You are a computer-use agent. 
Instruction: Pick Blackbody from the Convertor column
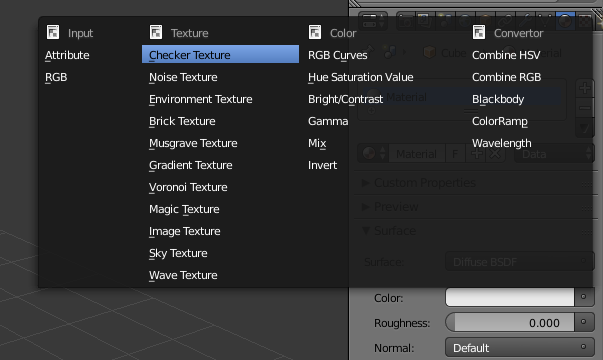498,99
